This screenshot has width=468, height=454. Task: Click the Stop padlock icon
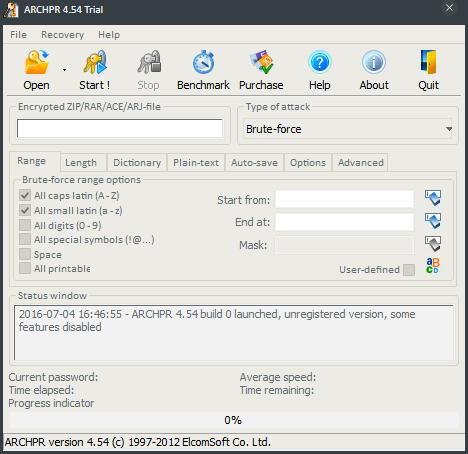click(x=149, y=62)
